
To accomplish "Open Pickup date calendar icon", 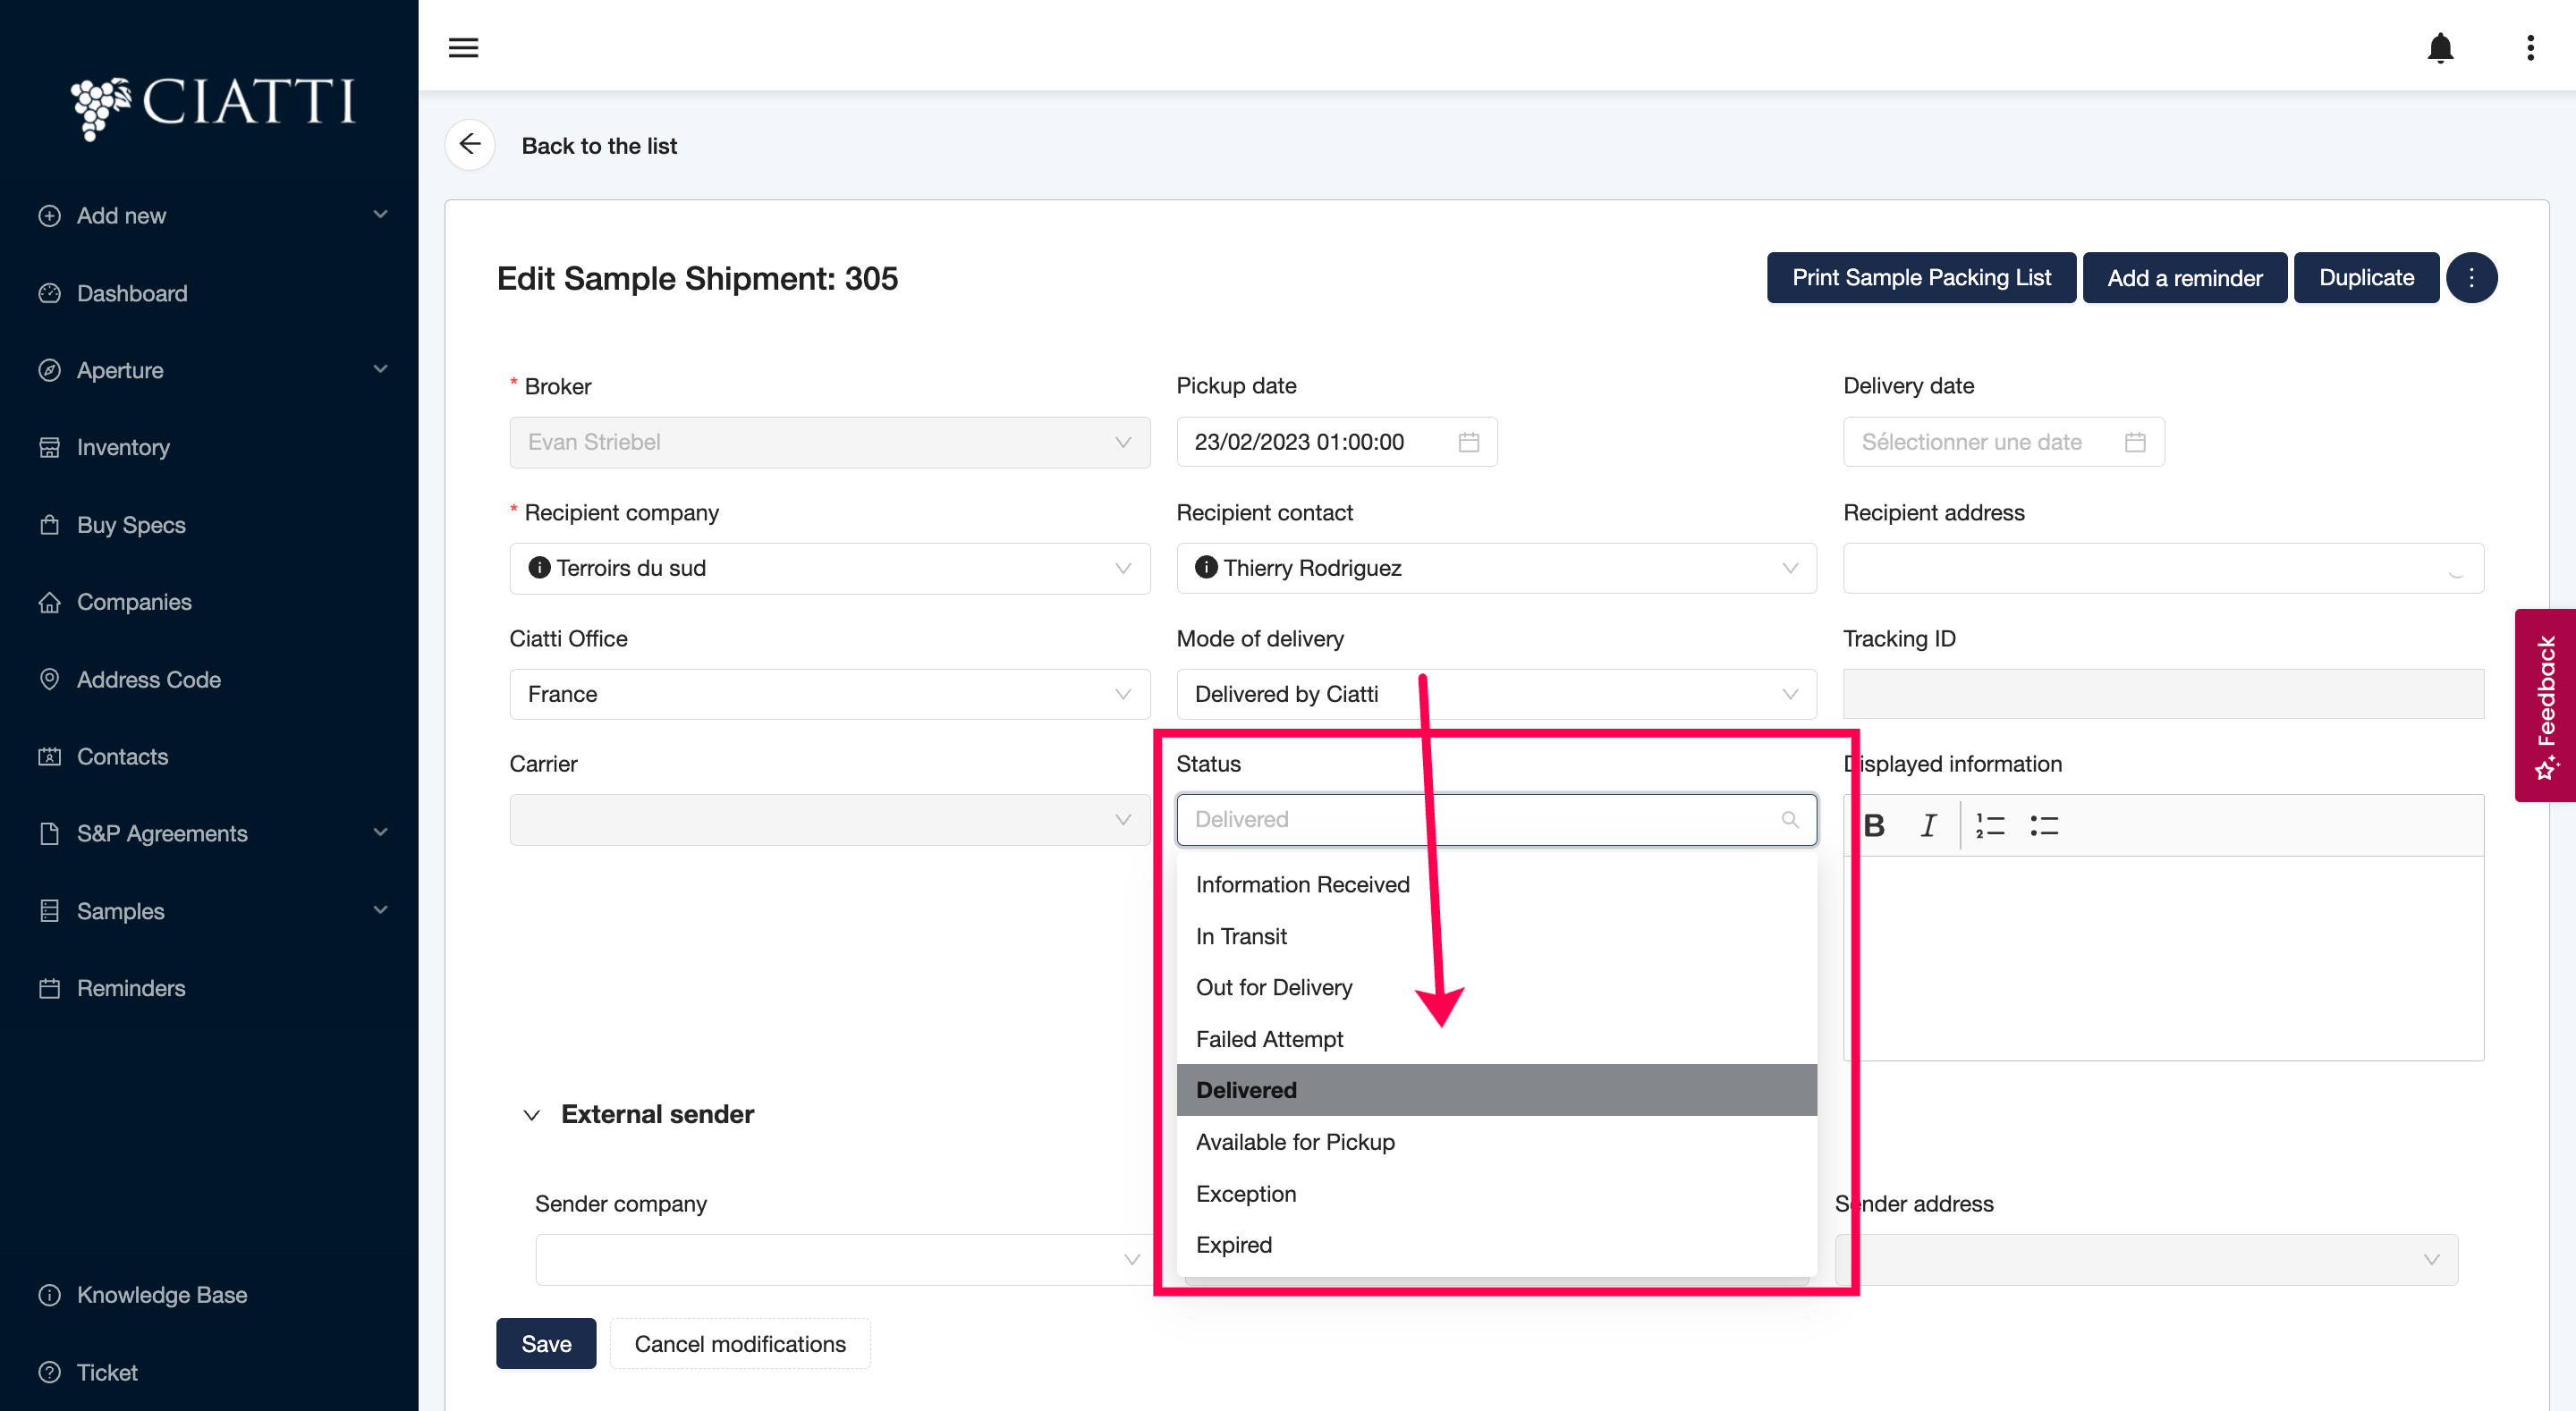I will point(1468,442).
